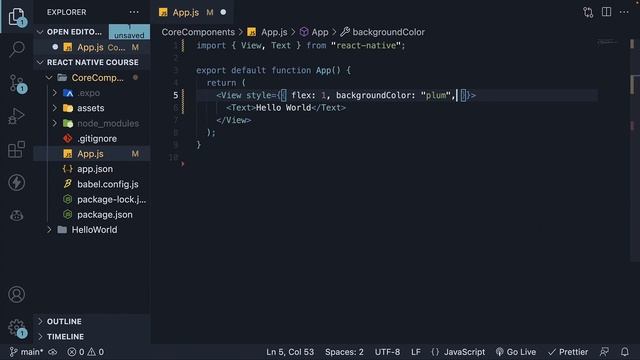Viewport: 640px width, 360px height.
Task: Open the Search view icon
Action: [17, 49]
